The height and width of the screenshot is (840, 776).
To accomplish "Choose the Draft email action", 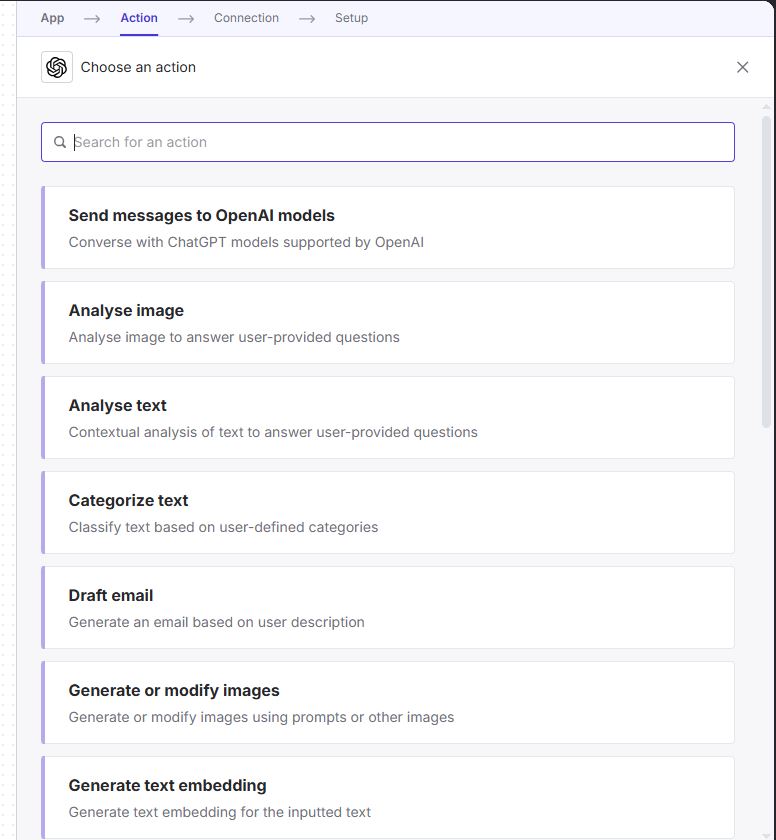I will point(388,607).
